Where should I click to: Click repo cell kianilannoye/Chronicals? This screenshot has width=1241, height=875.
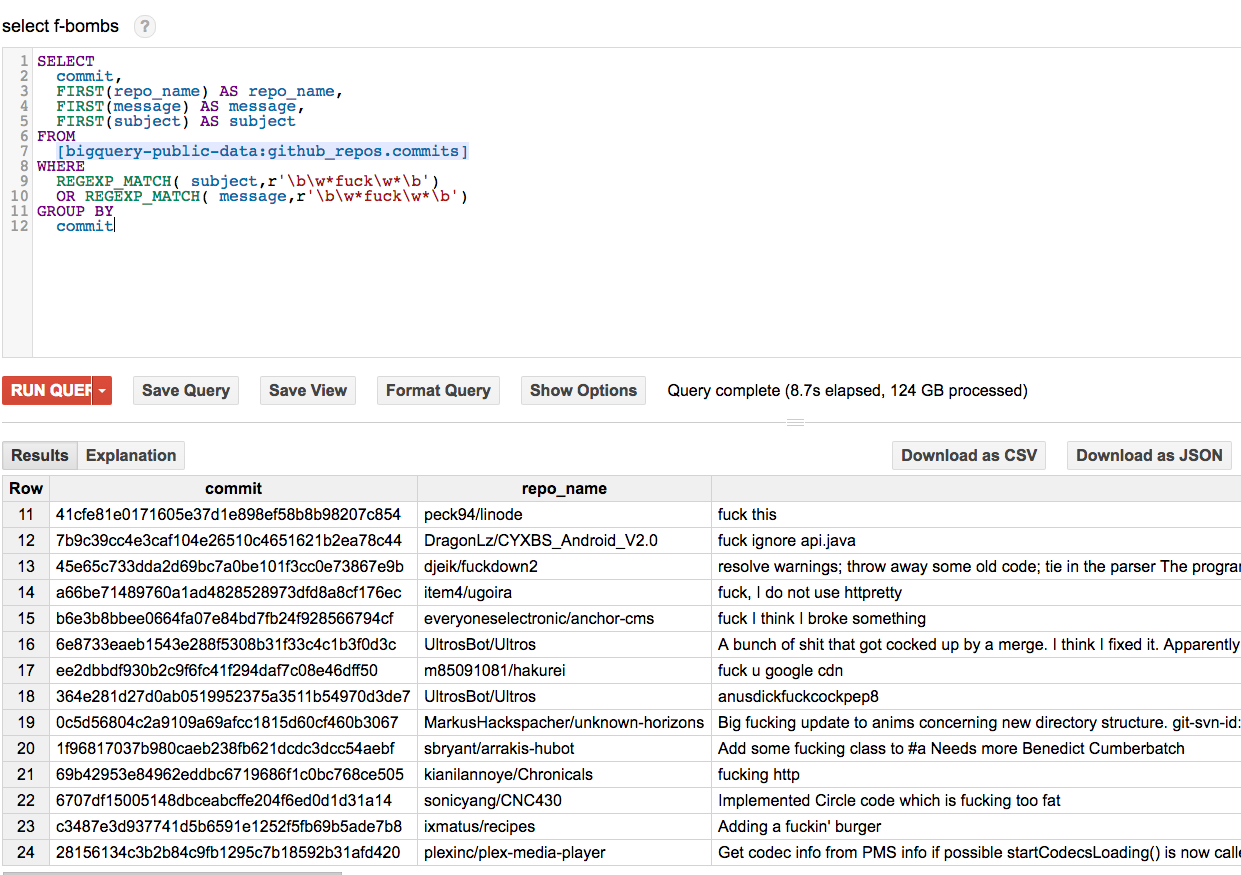pos(564,774)
